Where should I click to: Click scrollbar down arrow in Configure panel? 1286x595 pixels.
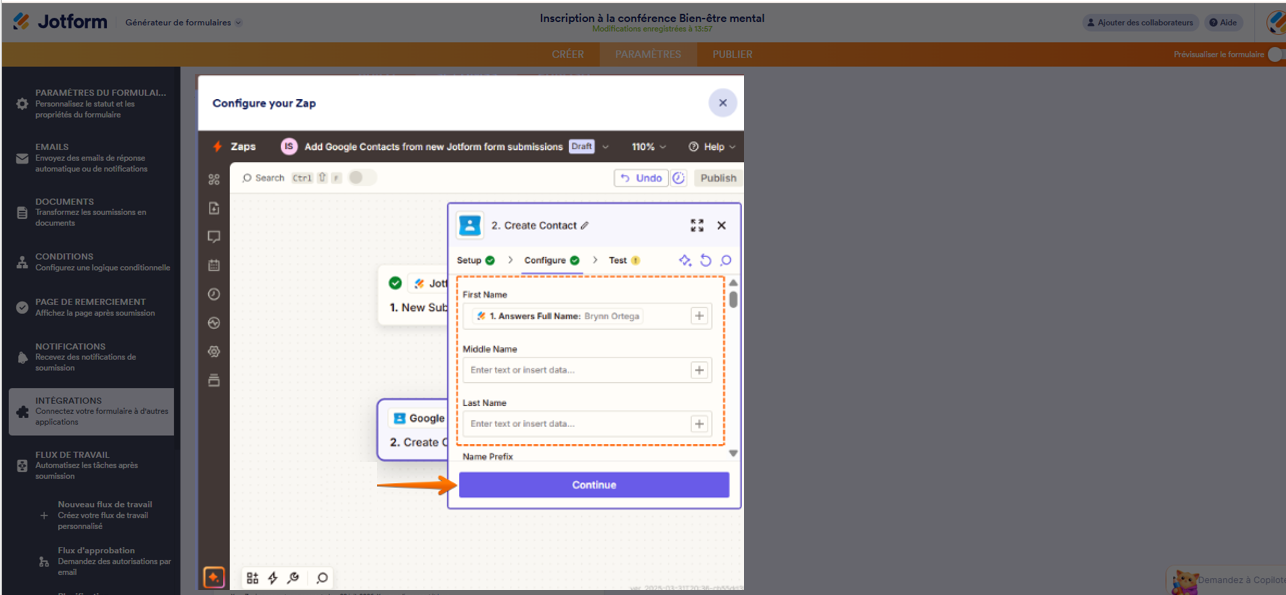733,453
